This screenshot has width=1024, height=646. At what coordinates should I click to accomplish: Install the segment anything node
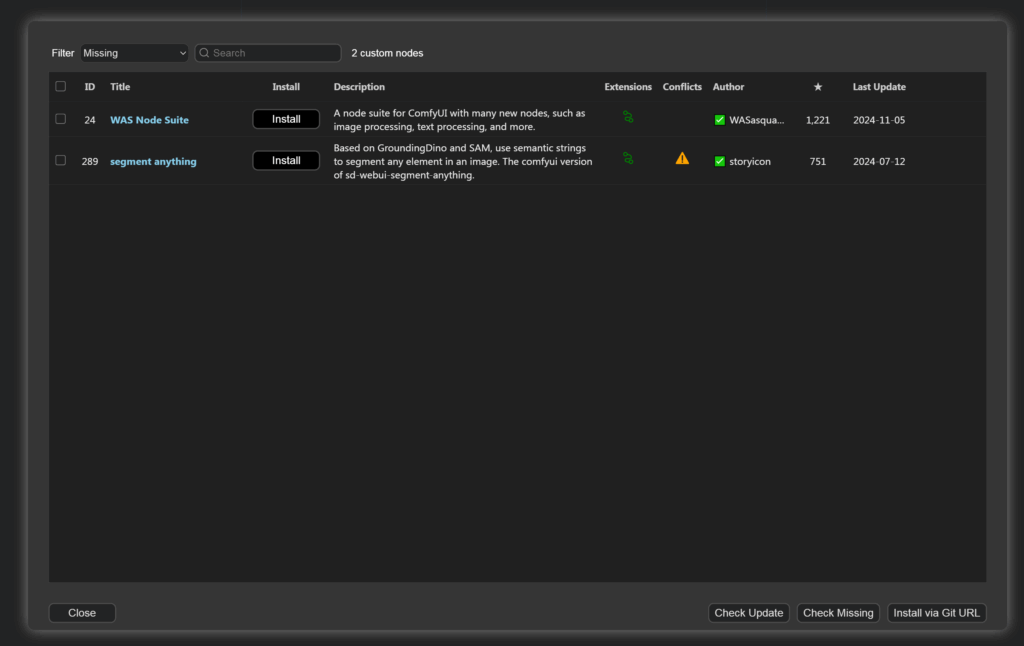pos(286,160)
